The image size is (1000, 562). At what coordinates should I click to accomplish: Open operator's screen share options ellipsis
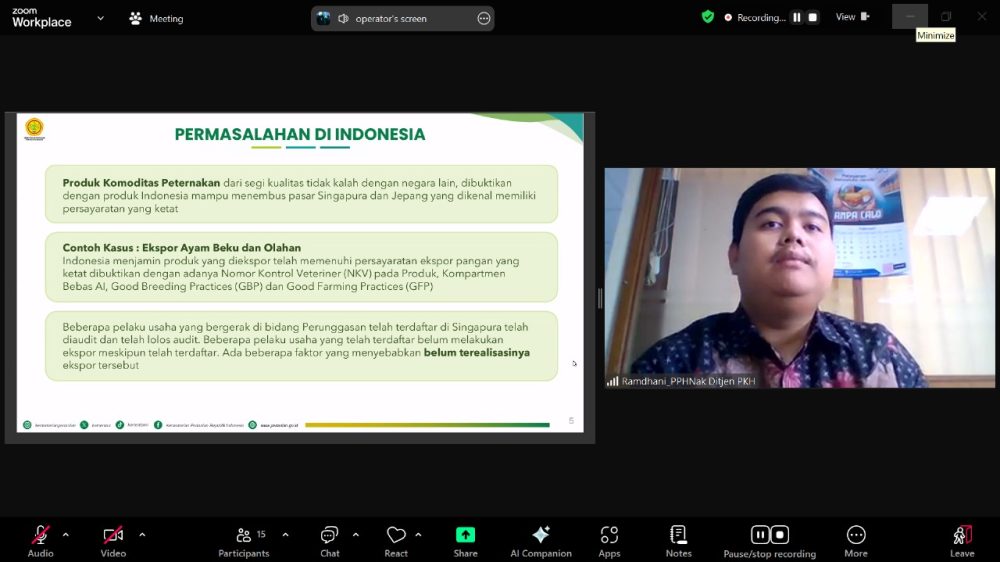pos(484,18)
